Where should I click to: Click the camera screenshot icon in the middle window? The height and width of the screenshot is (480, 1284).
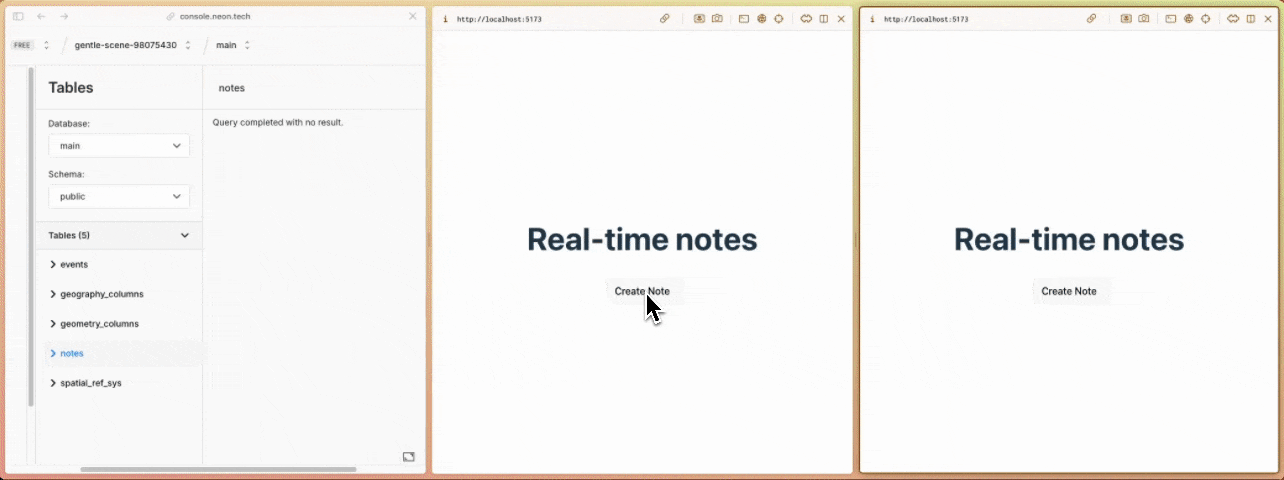tap(717, 19)
